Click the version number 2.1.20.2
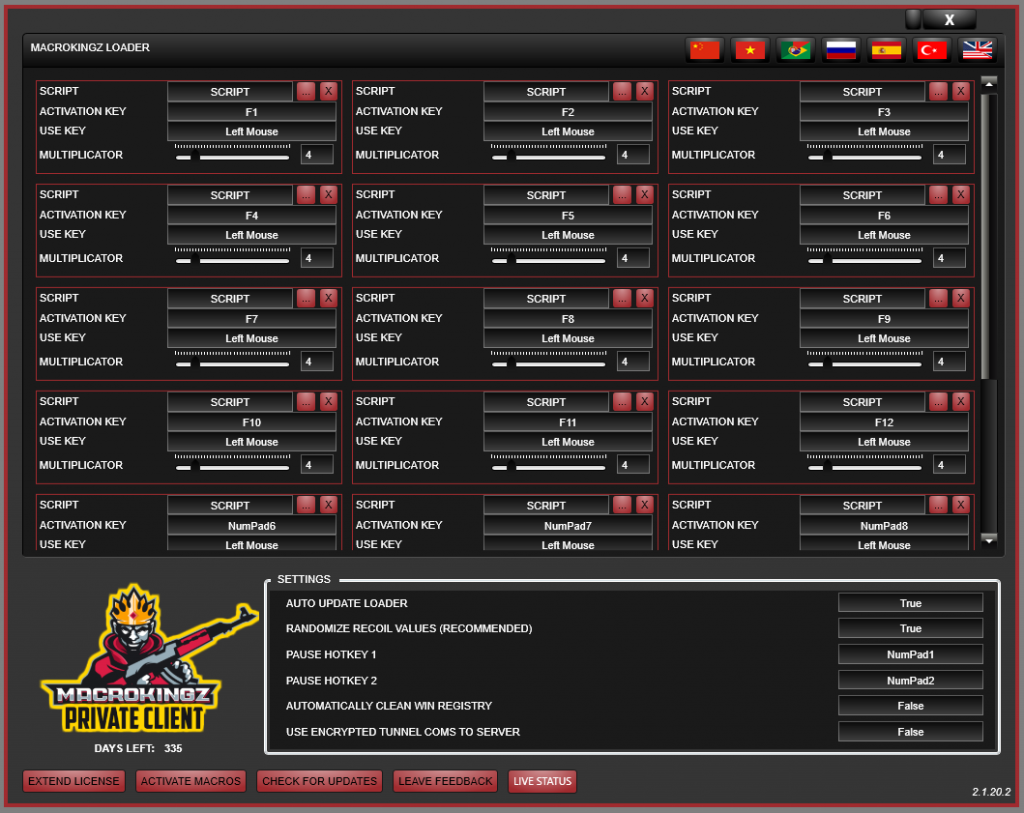The width and height of the screenshot is (1024, 813). coord(991,792)
